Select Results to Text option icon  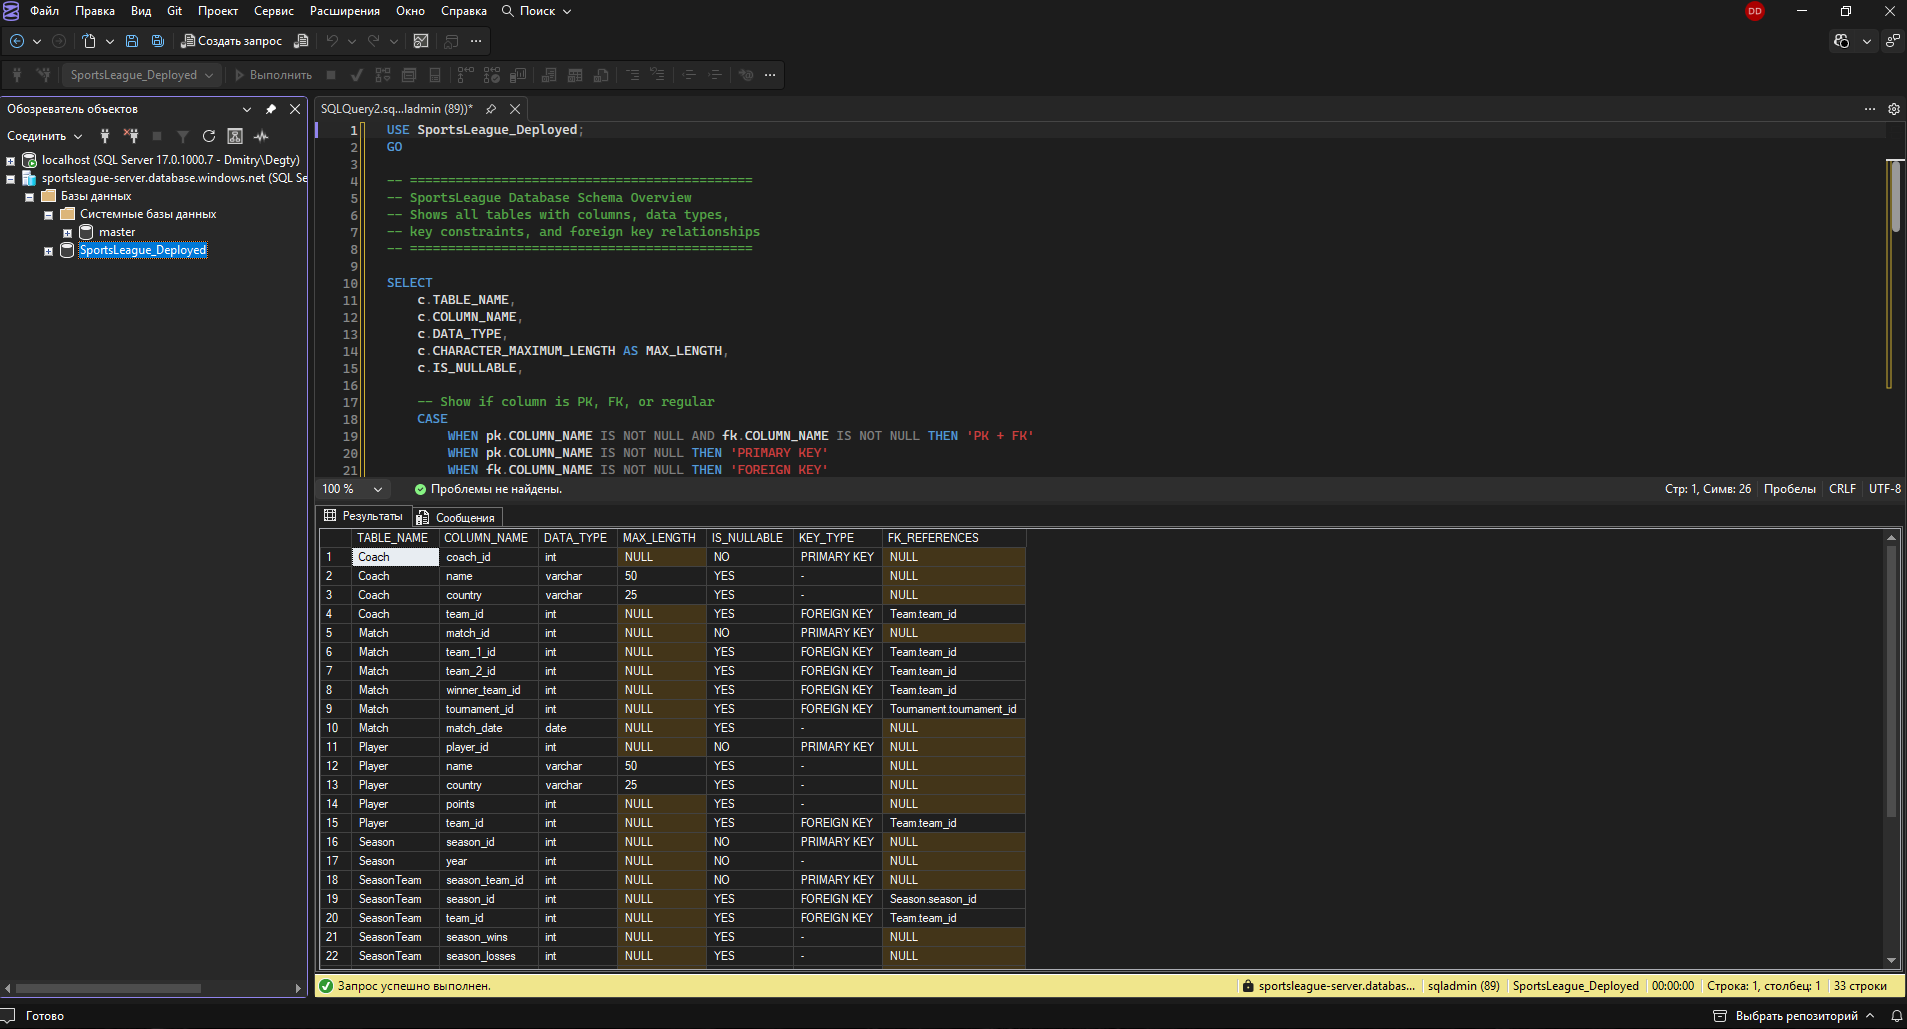pyautogui.click(x=549, y=75)
